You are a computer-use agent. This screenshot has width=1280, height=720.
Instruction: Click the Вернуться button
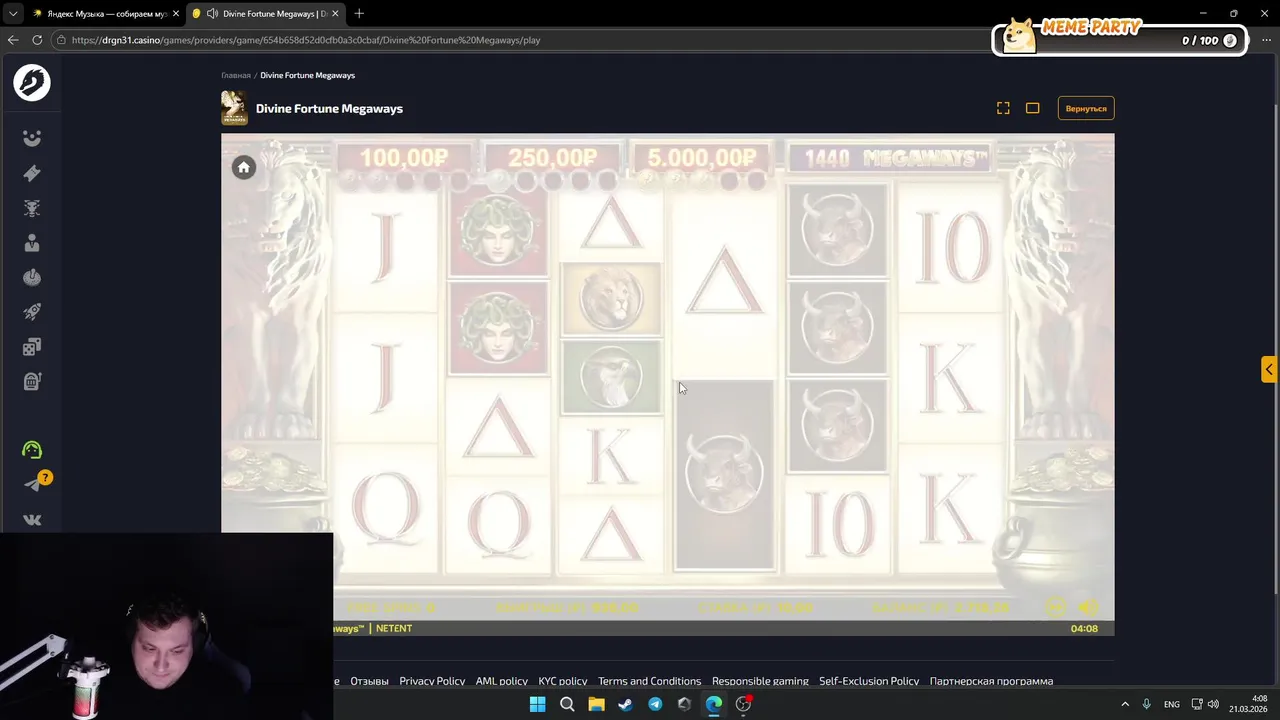(1086, 108)
